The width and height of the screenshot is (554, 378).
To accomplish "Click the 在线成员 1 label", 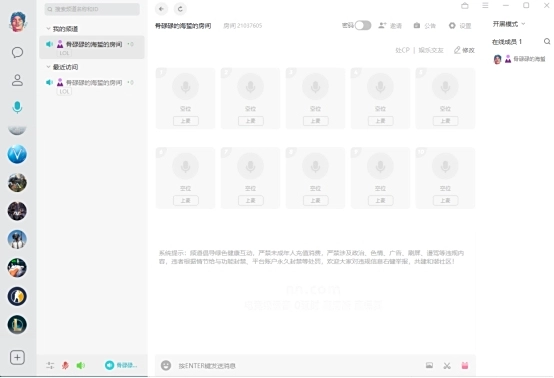I will [x=507, y=42].
